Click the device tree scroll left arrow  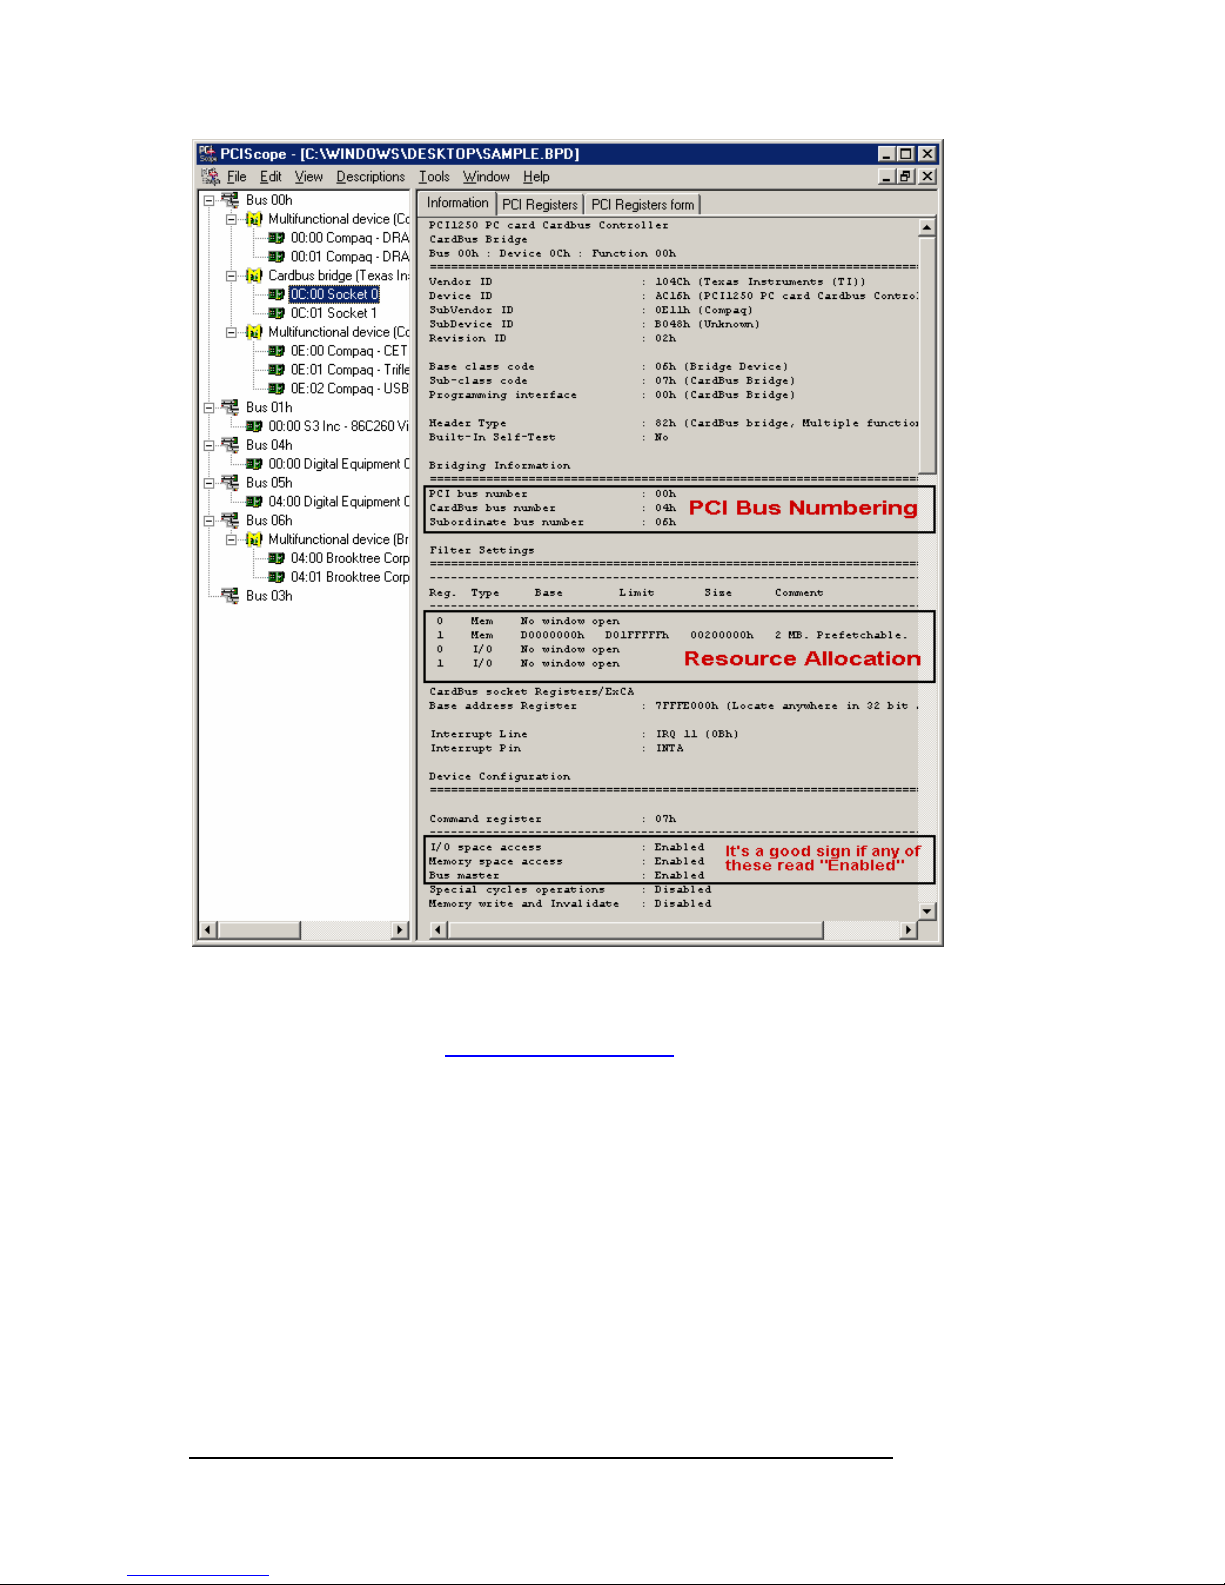208,930
